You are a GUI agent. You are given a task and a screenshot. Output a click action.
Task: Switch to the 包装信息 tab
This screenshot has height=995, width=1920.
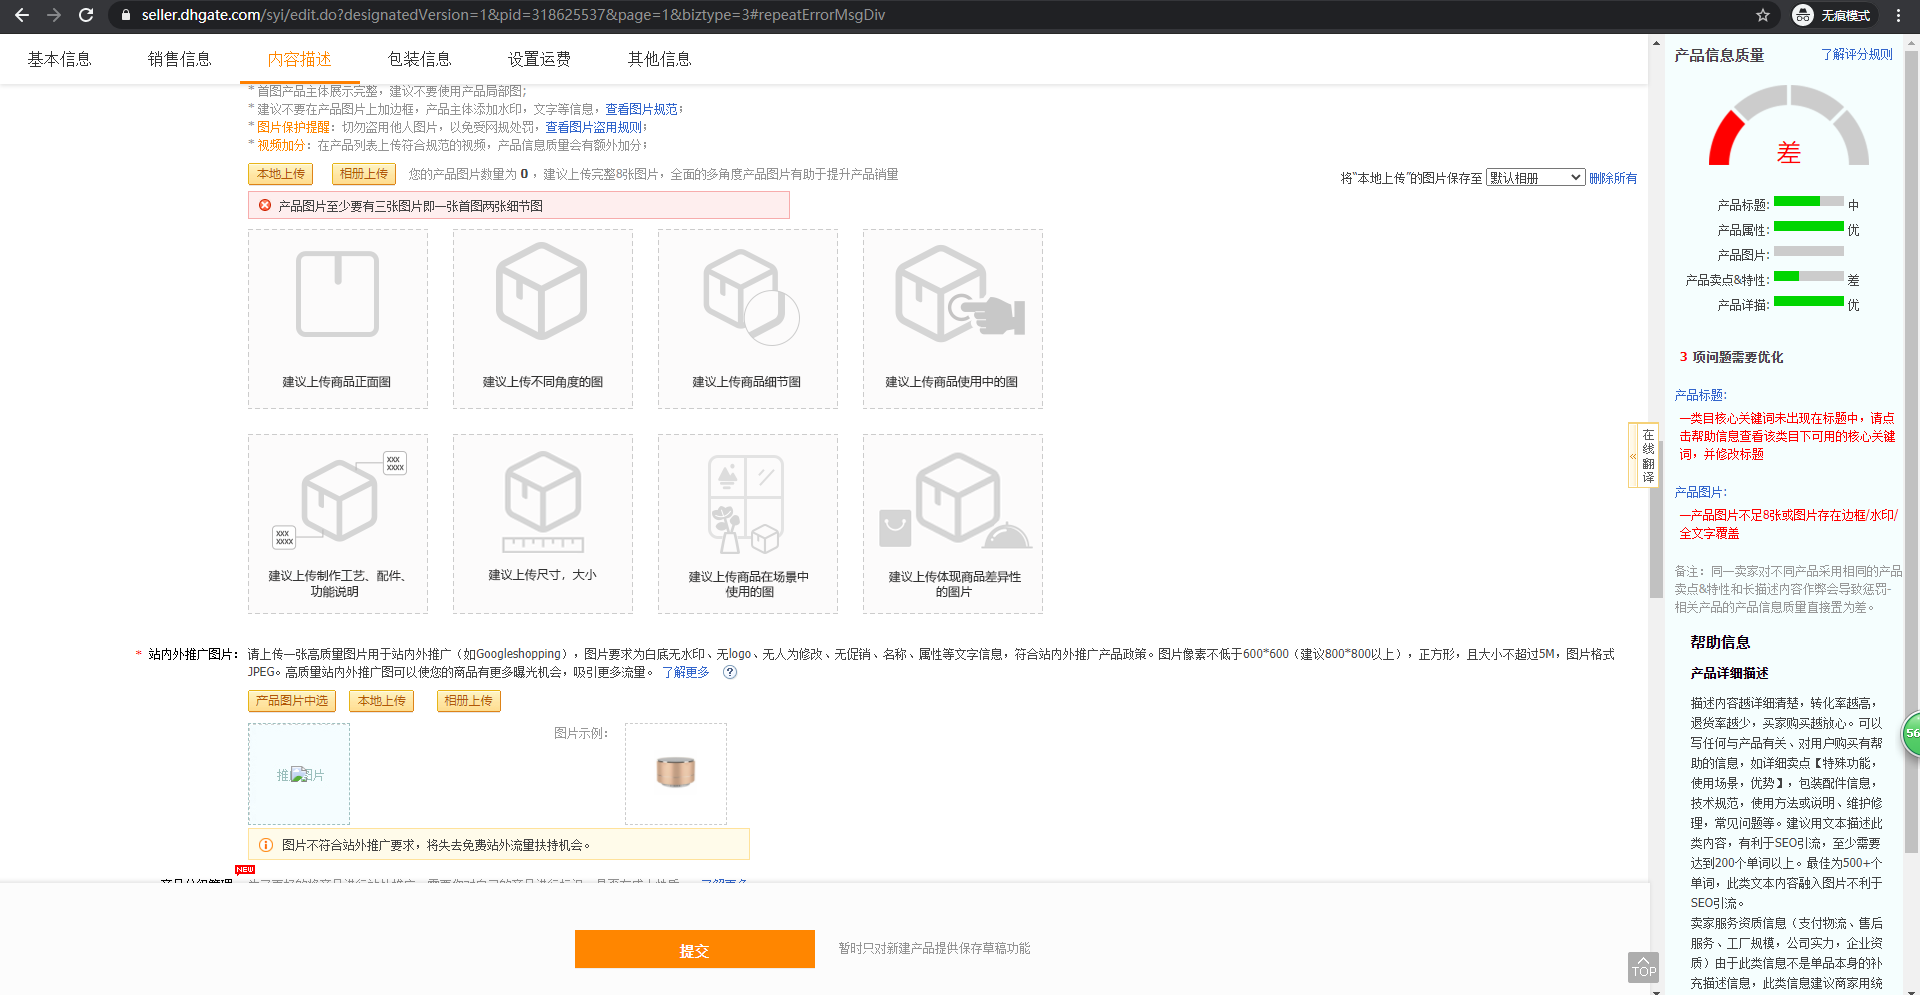tap(419, 59)
